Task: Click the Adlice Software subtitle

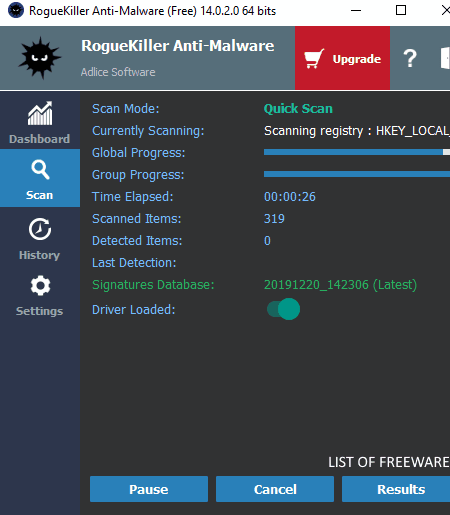Action: pos(118,72)
